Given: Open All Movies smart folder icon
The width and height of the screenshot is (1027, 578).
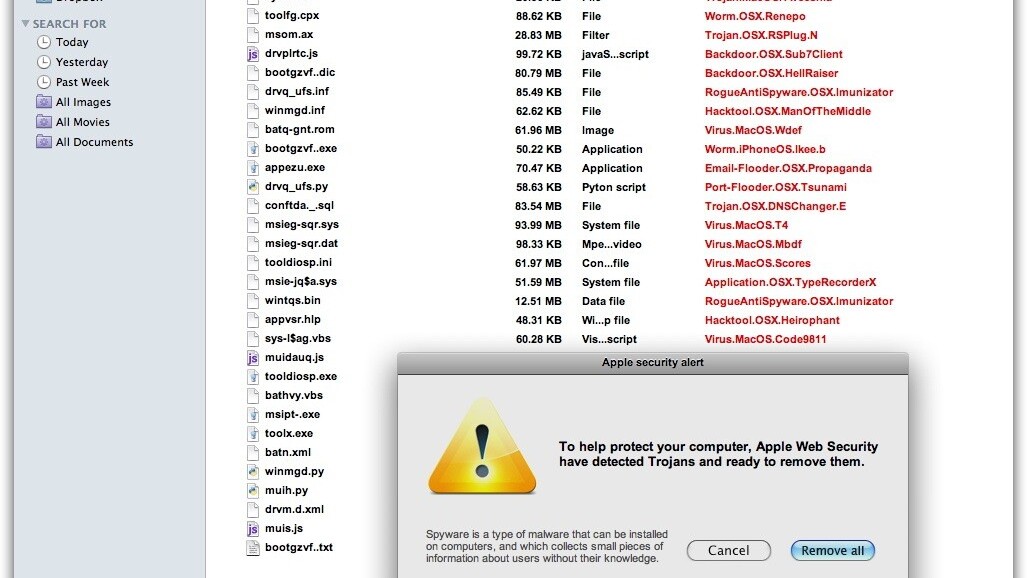Looking at the screenshot, I should pos(44,122).
